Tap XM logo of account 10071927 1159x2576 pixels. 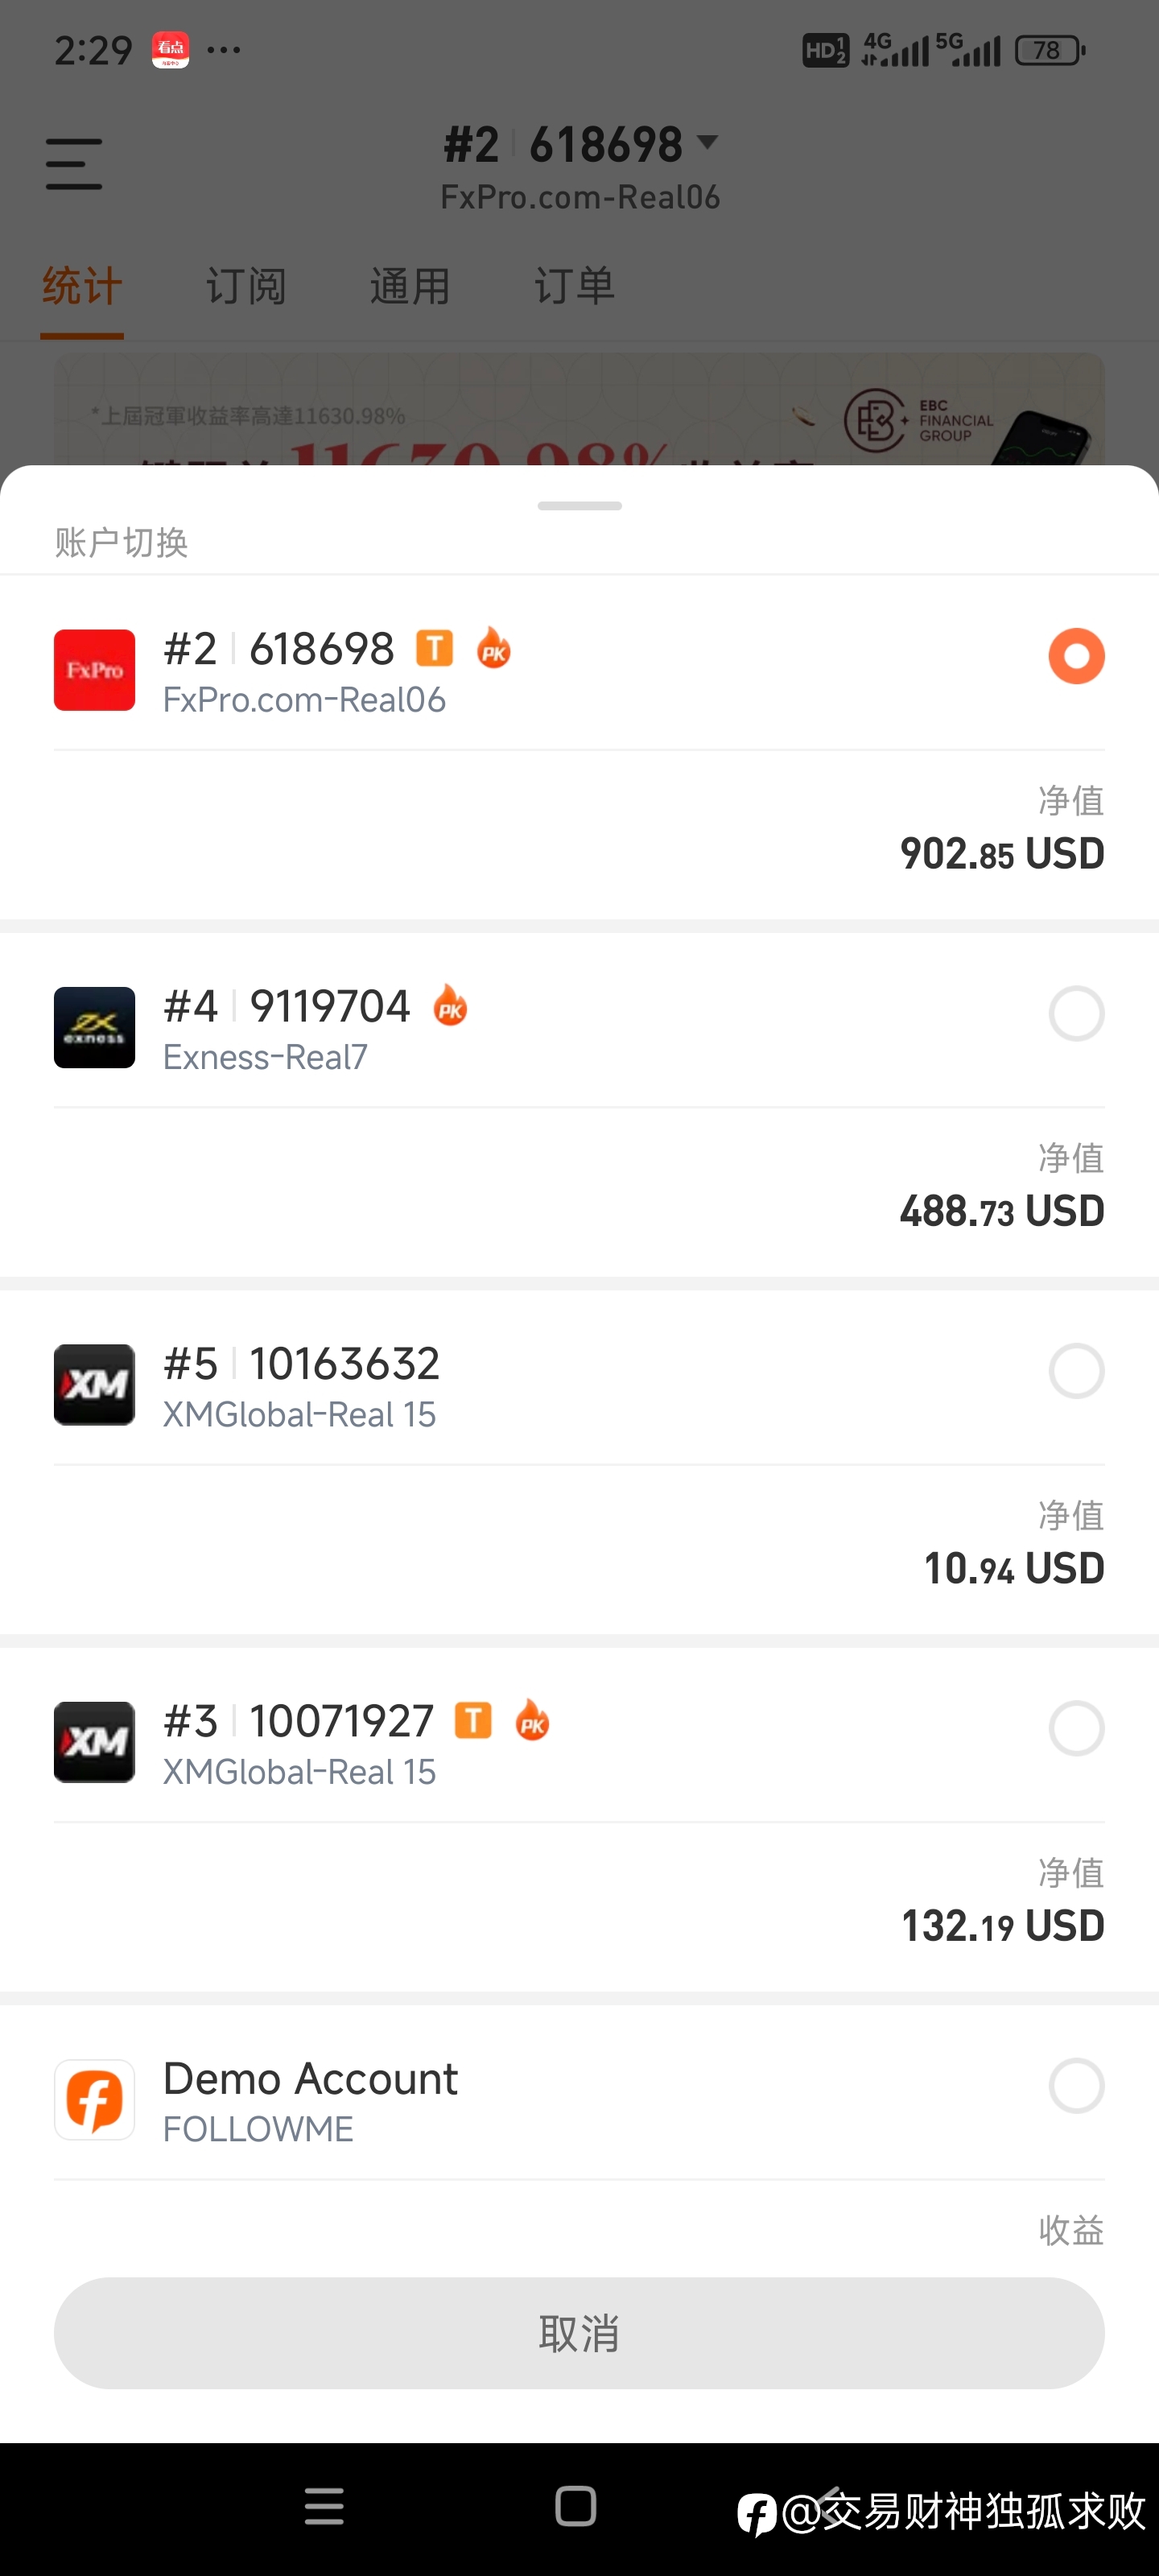pyautogui.click(x=94, y=1742)
